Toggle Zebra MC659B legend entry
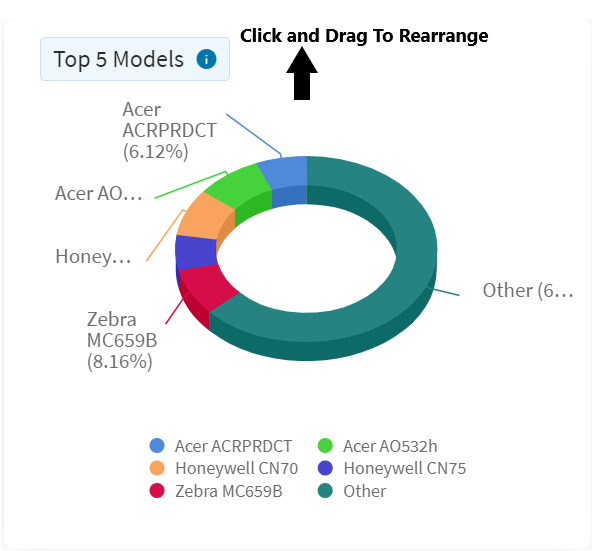 click(x=216, y=491)
